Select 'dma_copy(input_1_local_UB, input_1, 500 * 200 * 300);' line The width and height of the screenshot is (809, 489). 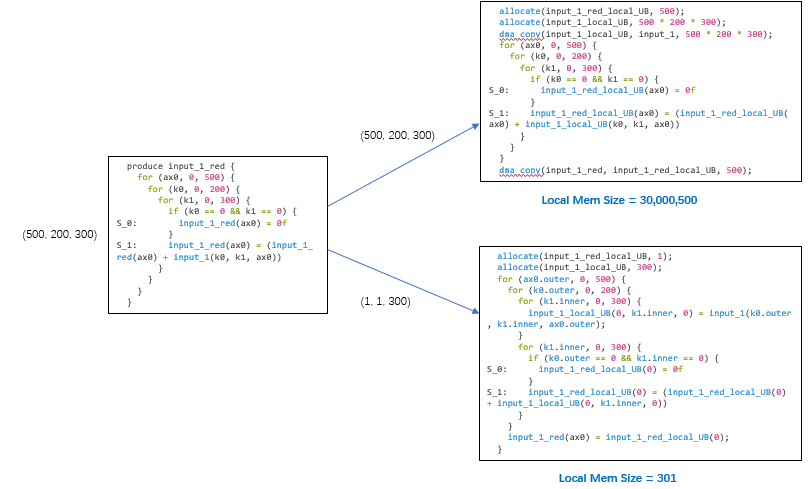click(x=636, y=34)
